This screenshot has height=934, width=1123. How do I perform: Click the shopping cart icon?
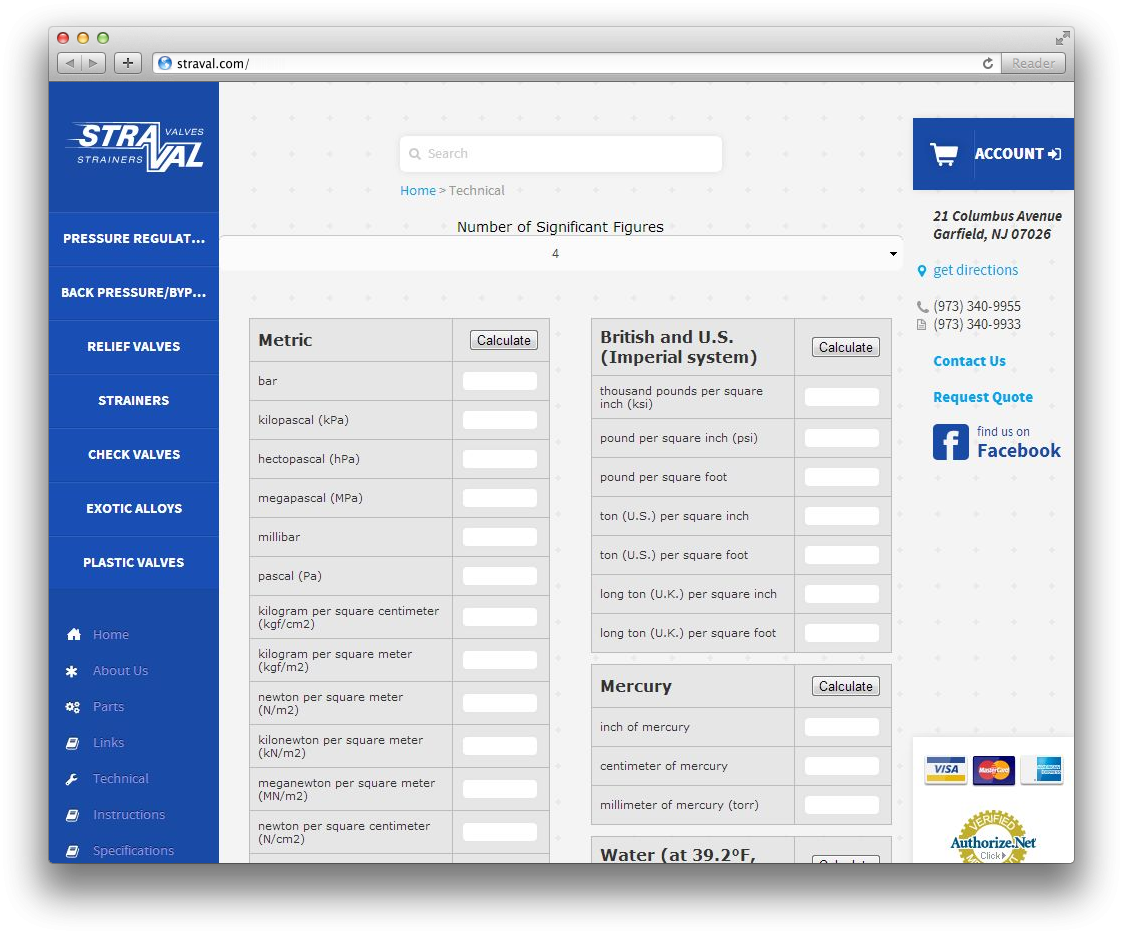[943, 154]
